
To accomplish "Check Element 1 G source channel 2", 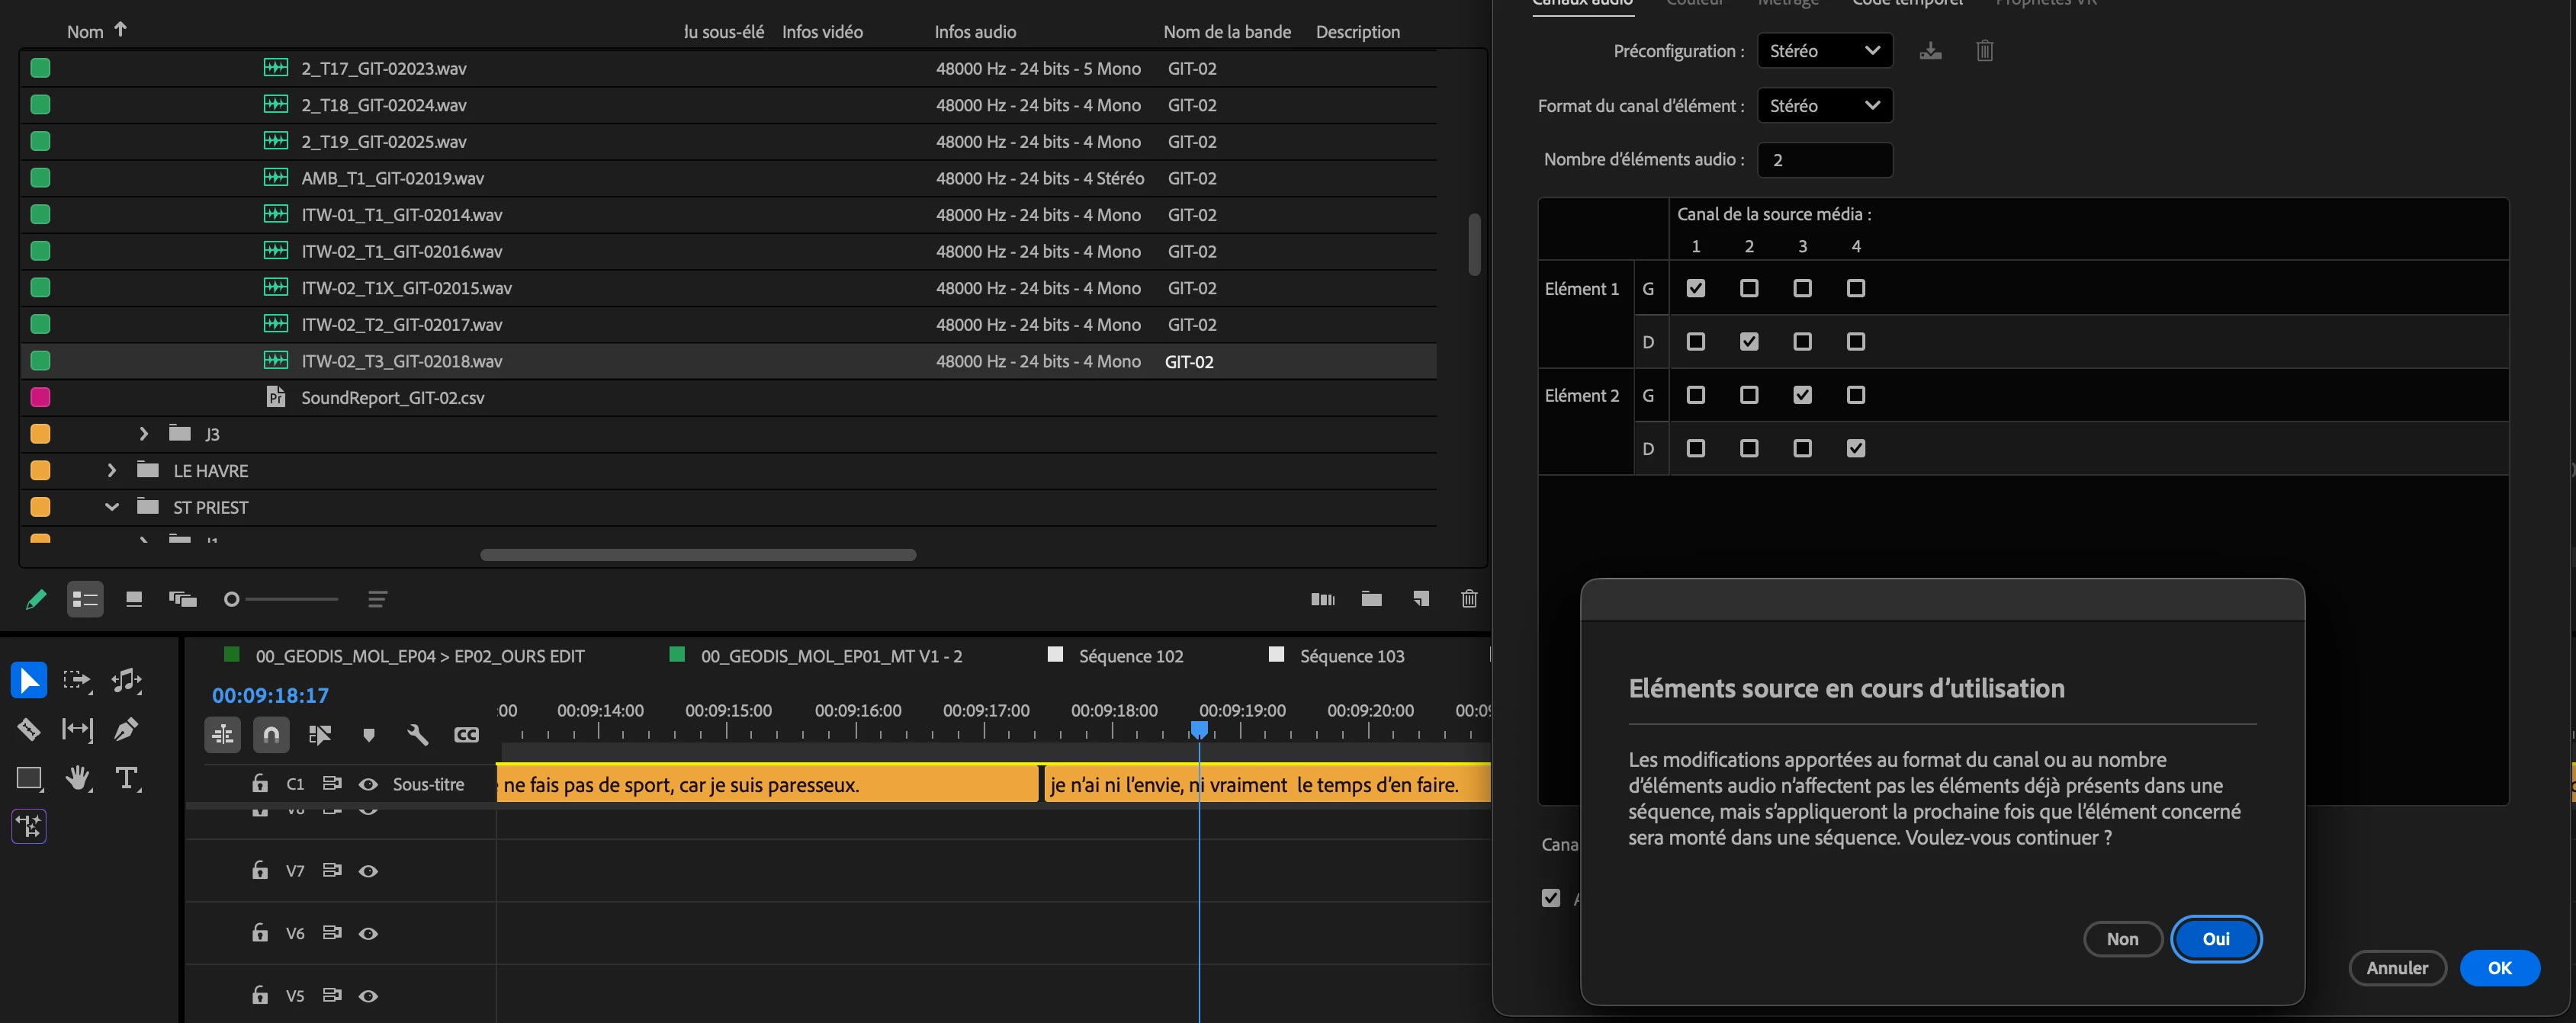I will pyautogui.click(x=1748, y=288).
